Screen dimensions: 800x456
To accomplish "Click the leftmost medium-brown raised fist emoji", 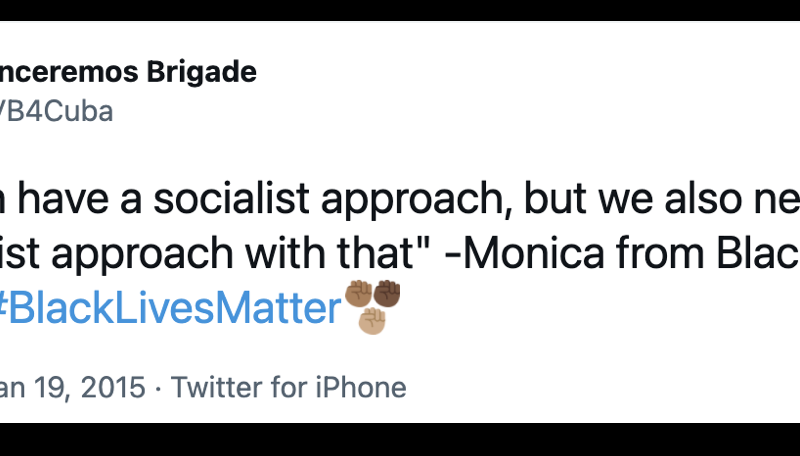I will tap(358, 295).
